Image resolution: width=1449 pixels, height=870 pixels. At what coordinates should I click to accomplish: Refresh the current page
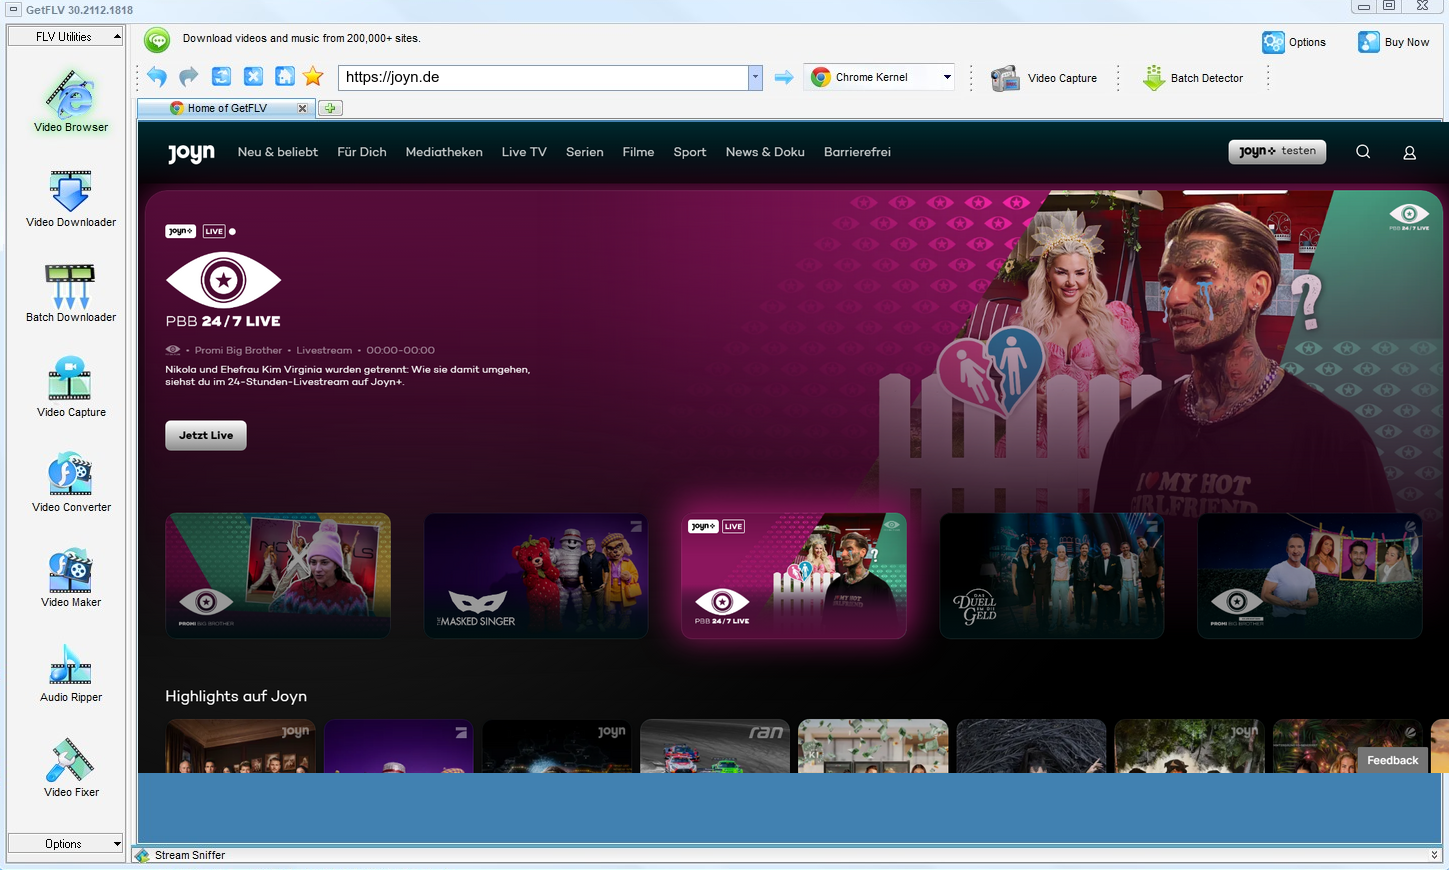[221, 77]
